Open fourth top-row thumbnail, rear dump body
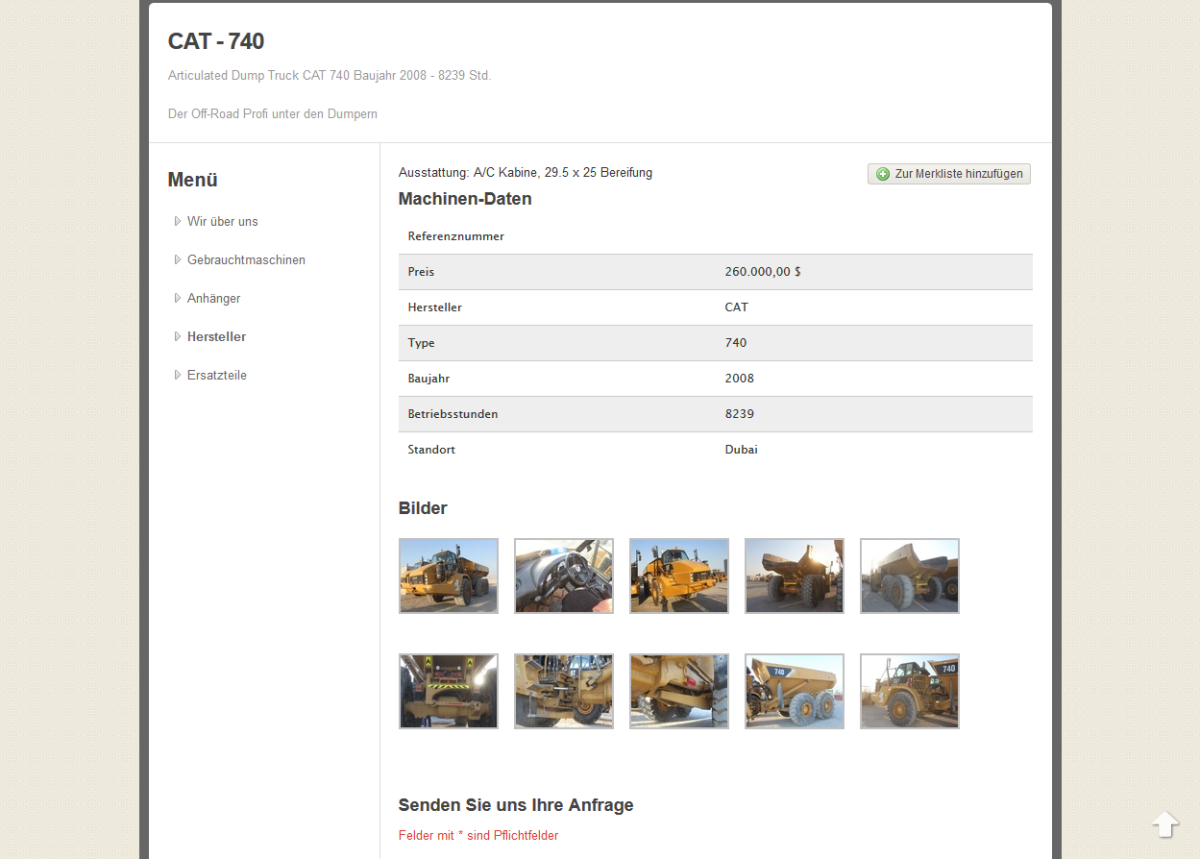 pyautogui.click(x=794, y=576)
